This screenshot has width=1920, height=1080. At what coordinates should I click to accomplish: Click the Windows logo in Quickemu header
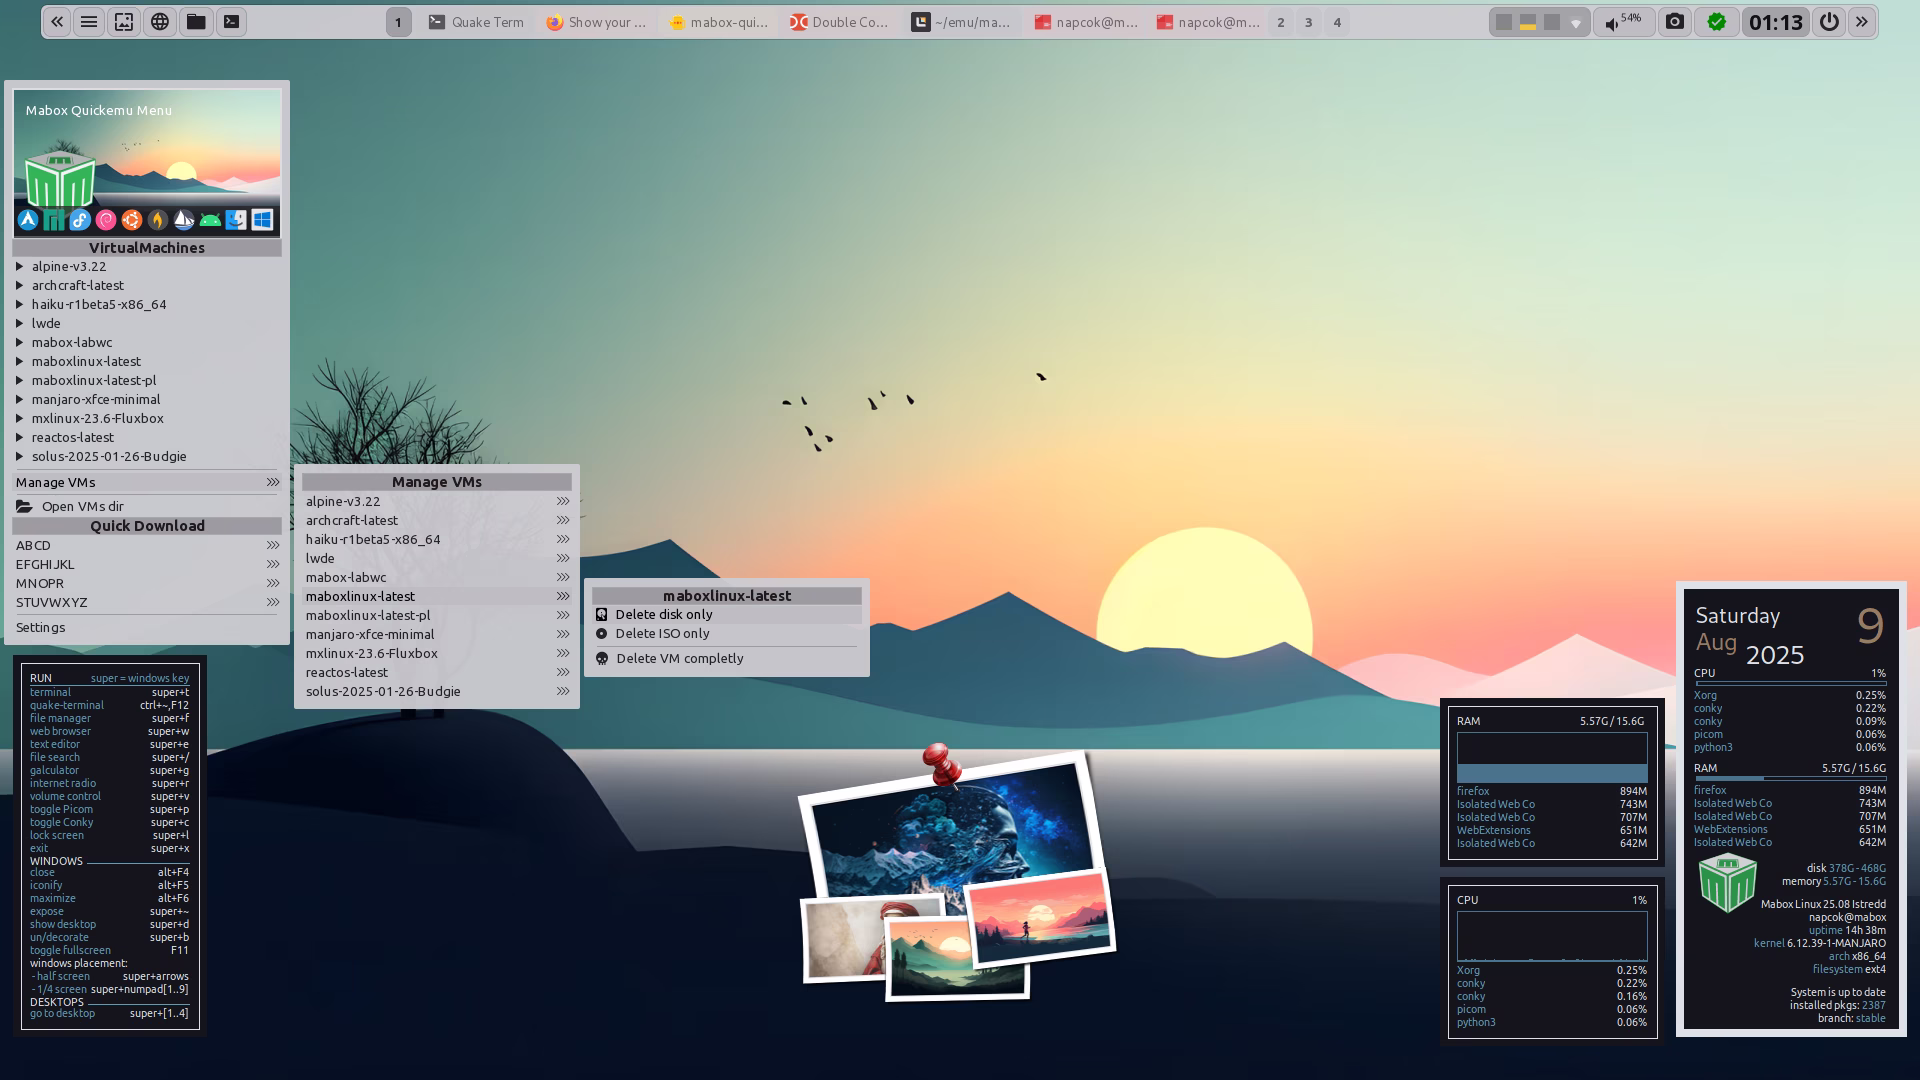262,220
